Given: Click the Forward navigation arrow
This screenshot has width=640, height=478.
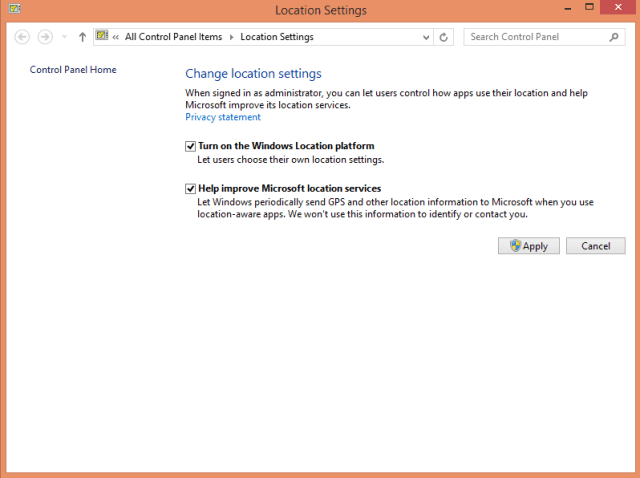Looking at the screenshot, I should [45, 37].
